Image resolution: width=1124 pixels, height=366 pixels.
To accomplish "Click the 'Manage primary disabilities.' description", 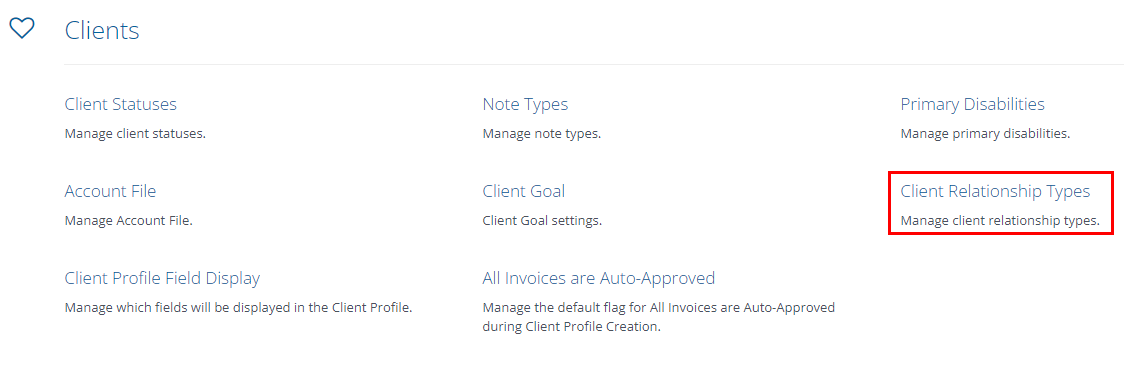I will (x=985, y=133).
